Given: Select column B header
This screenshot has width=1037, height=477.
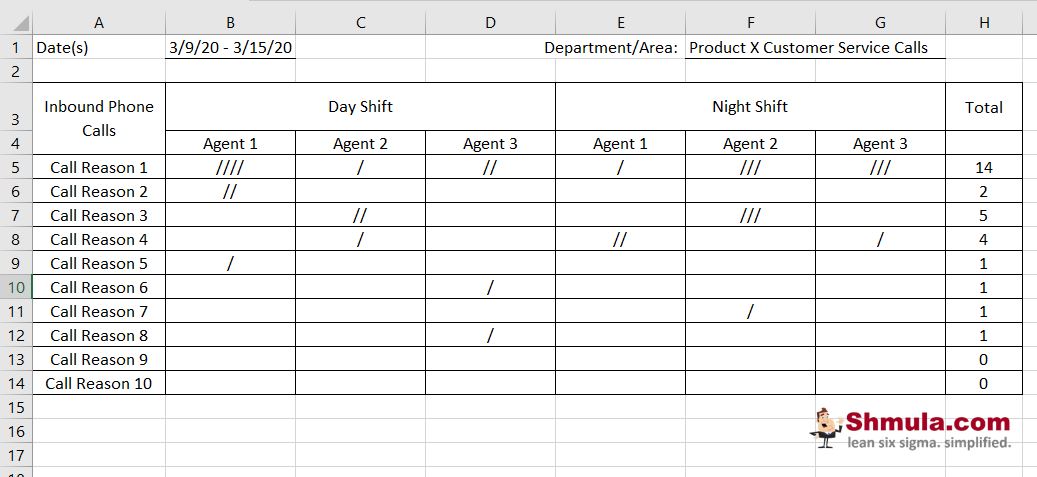Looking at the screenshot, I should pyautogui.click(x=230, y=22).
